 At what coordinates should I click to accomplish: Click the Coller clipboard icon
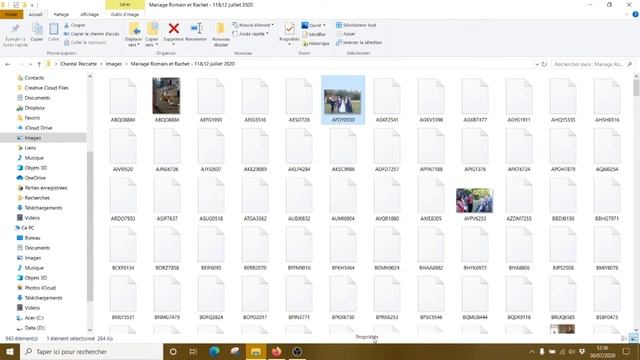point(53,29)
